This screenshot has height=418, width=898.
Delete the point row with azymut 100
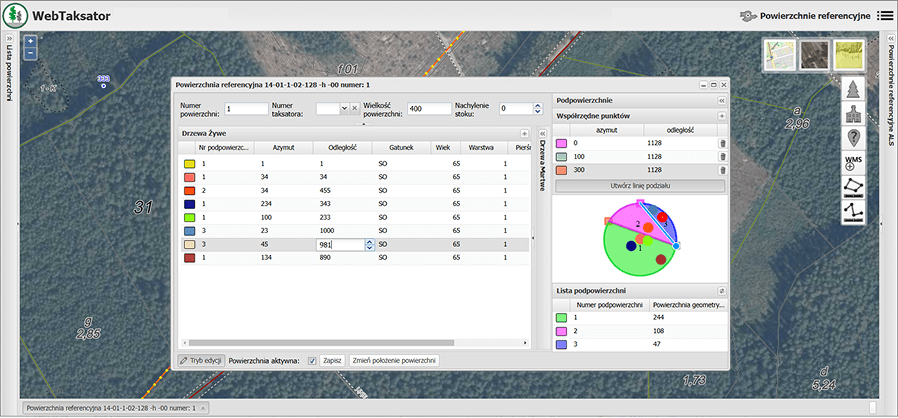point(723,157)
